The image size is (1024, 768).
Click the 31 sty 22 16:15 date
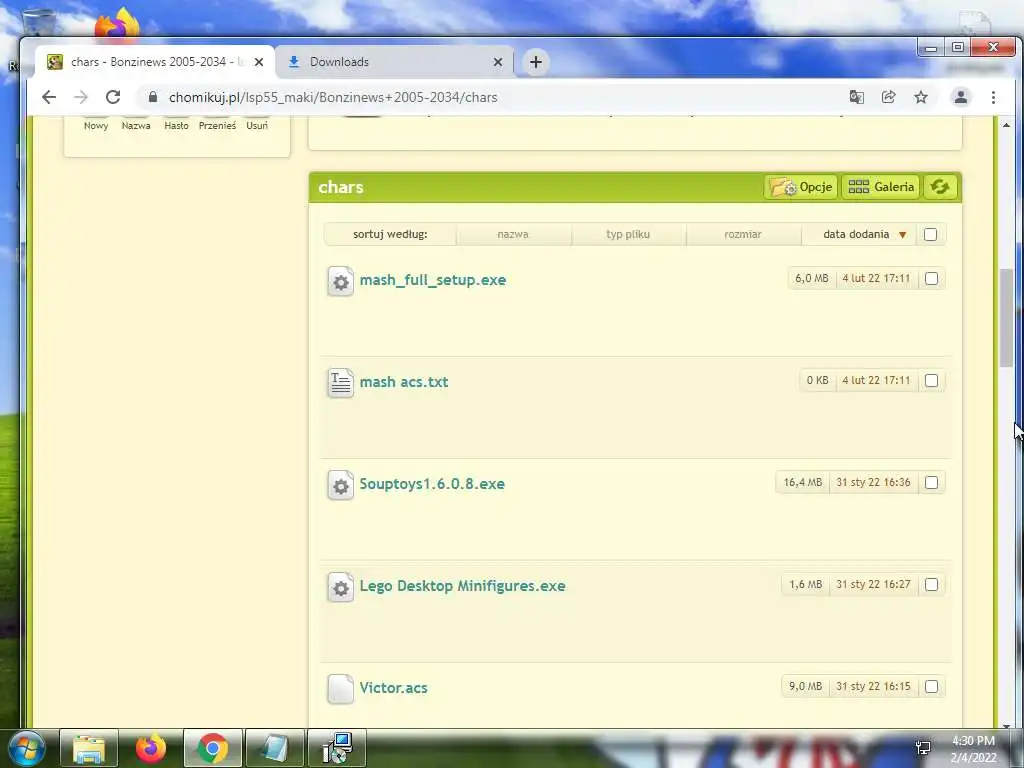click(873, 686)
